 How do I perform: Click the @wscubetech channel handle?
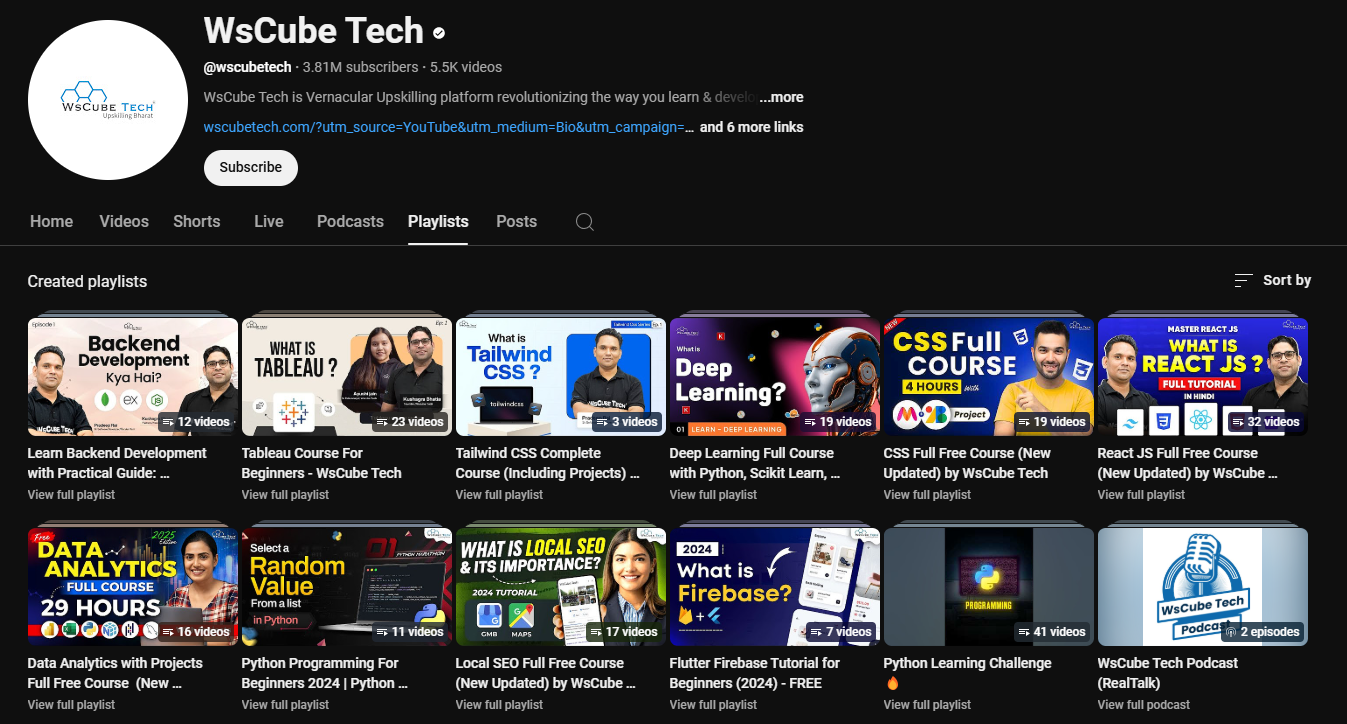click(x=248, y=67)
